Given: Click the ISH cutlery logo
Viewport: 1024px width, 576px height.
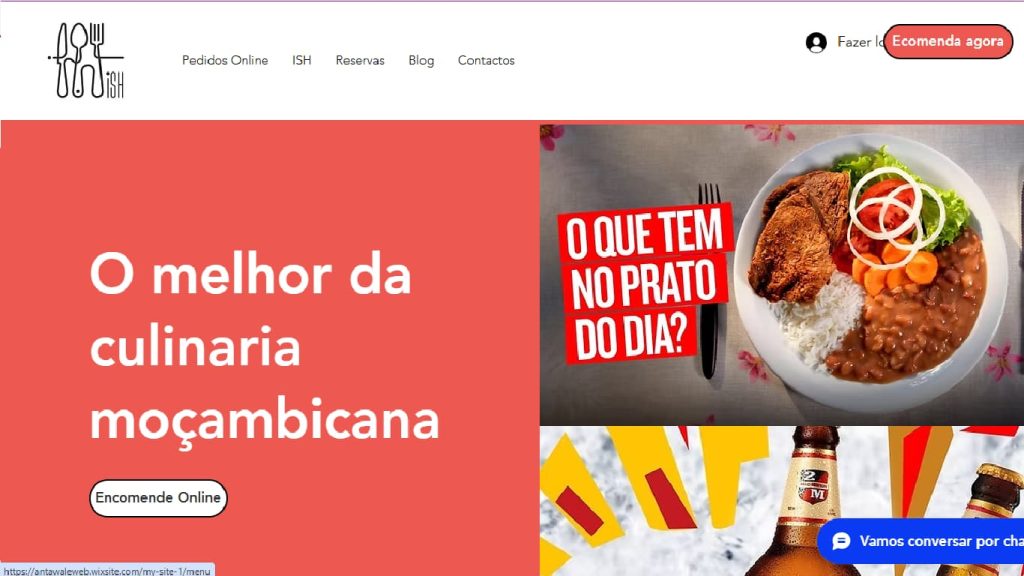Looking at the screenshot, I should click(86, 60).
